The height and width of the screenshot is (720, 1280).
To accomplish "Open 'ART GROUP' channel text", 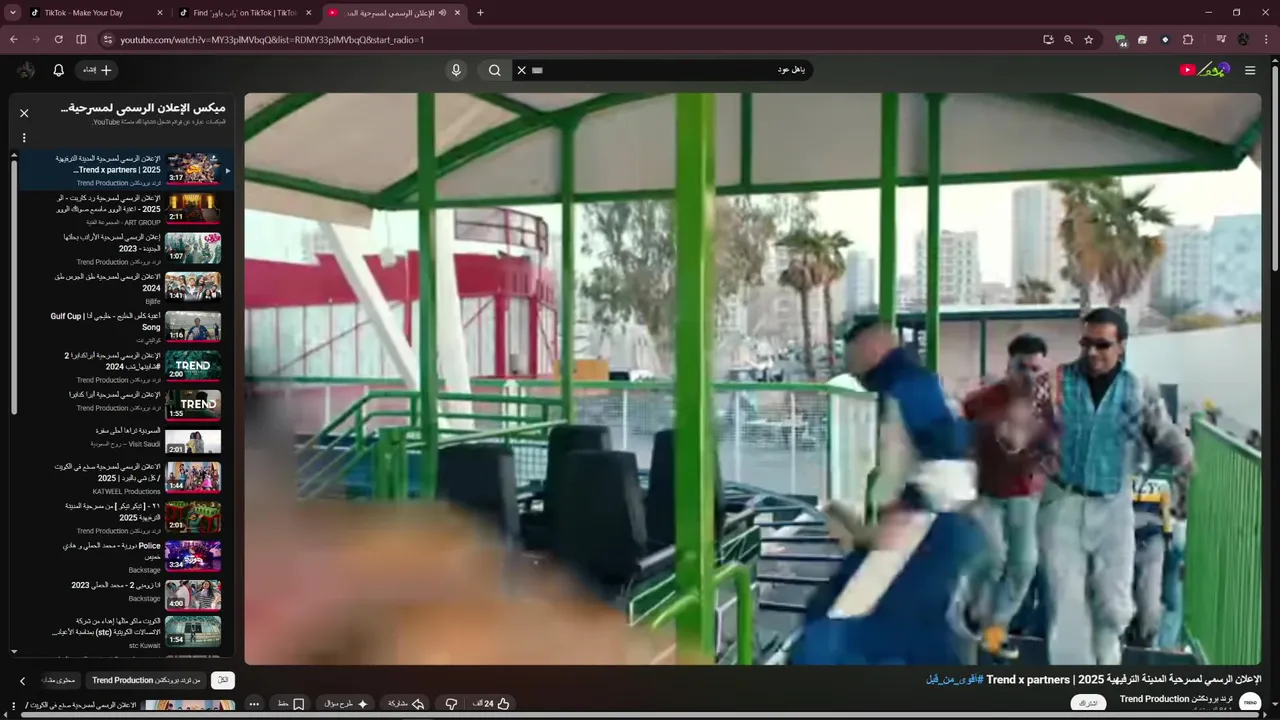I will 142,222.
